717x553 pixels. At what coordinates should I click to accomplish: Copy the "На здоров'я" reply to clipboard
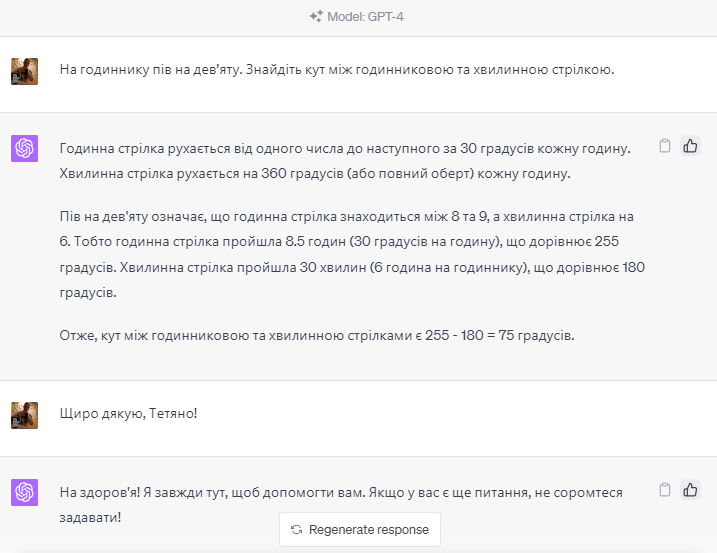(665, 490)
